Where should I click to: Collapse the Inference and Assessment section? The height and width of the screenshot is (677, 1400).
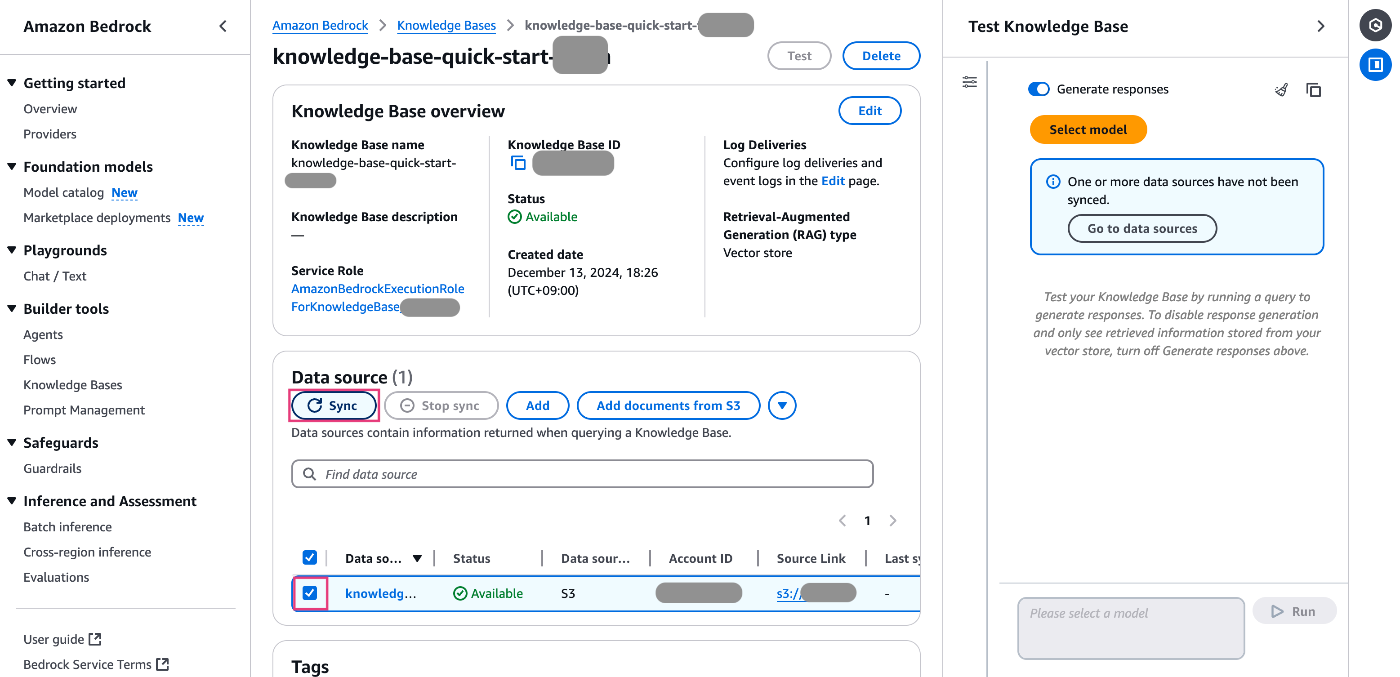point(12,502)
